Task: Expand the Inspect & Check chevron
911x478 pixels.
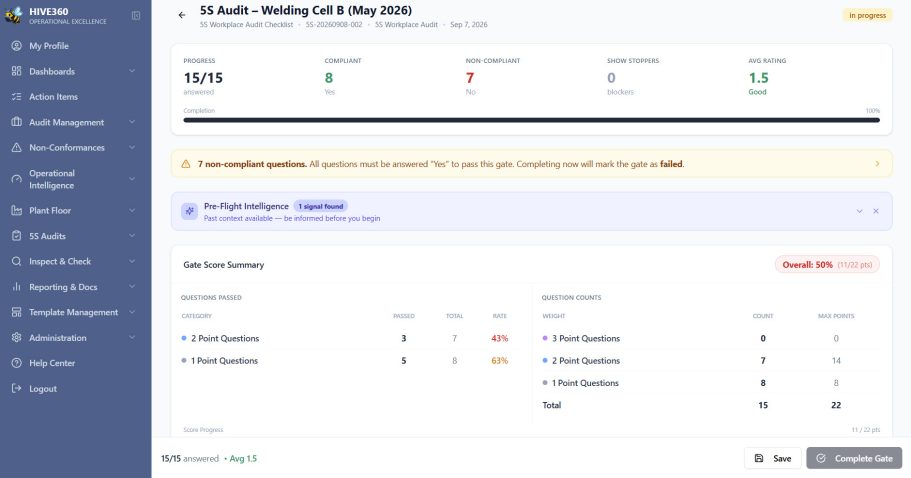Action: (132, 261)
